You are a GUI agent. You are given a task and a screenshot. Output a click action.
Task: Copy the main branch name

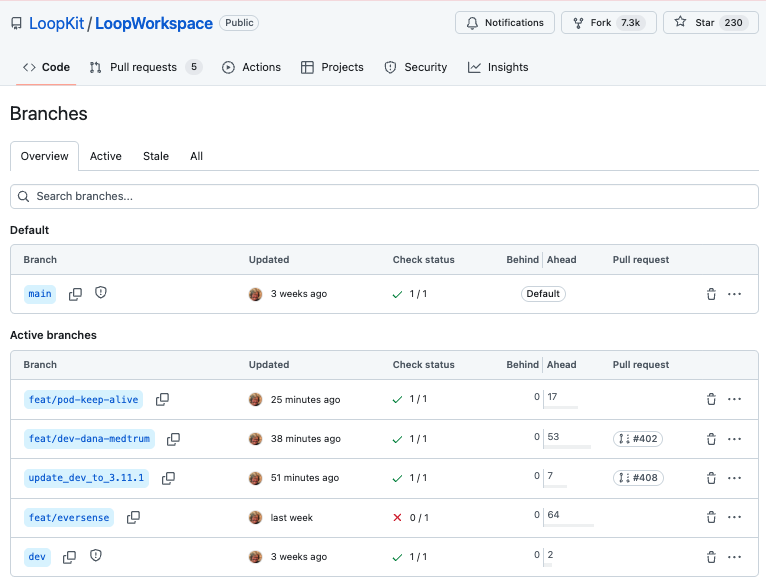click(x=75, y=294)
